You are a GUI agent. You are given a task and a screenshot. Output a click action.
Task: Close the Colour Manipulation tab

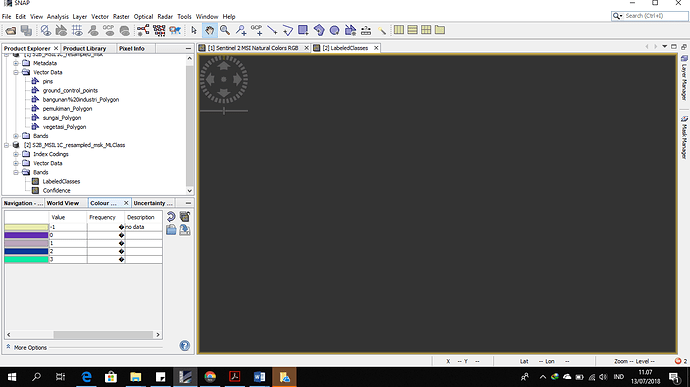pyautogui.click(x=126, y=203)
